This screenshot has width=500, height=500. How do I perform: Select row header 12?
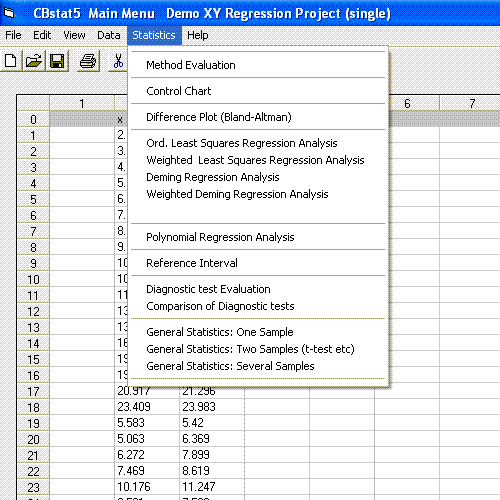[x=33, y=311]
